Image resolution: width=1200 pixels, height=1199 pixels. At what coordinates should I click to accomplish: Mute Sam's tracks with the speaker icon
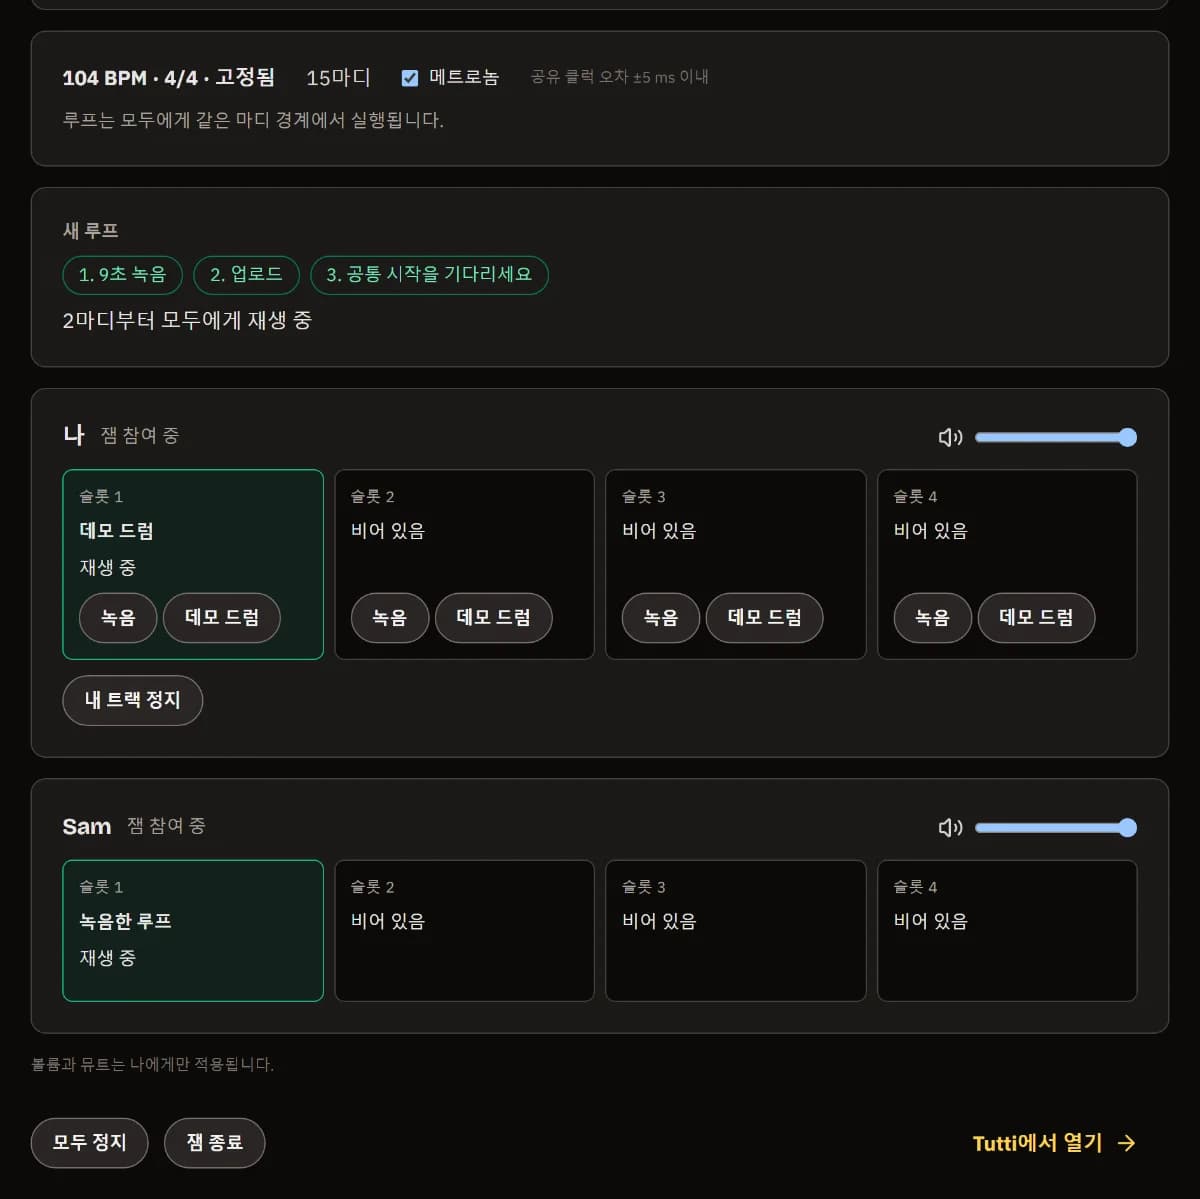950,827
